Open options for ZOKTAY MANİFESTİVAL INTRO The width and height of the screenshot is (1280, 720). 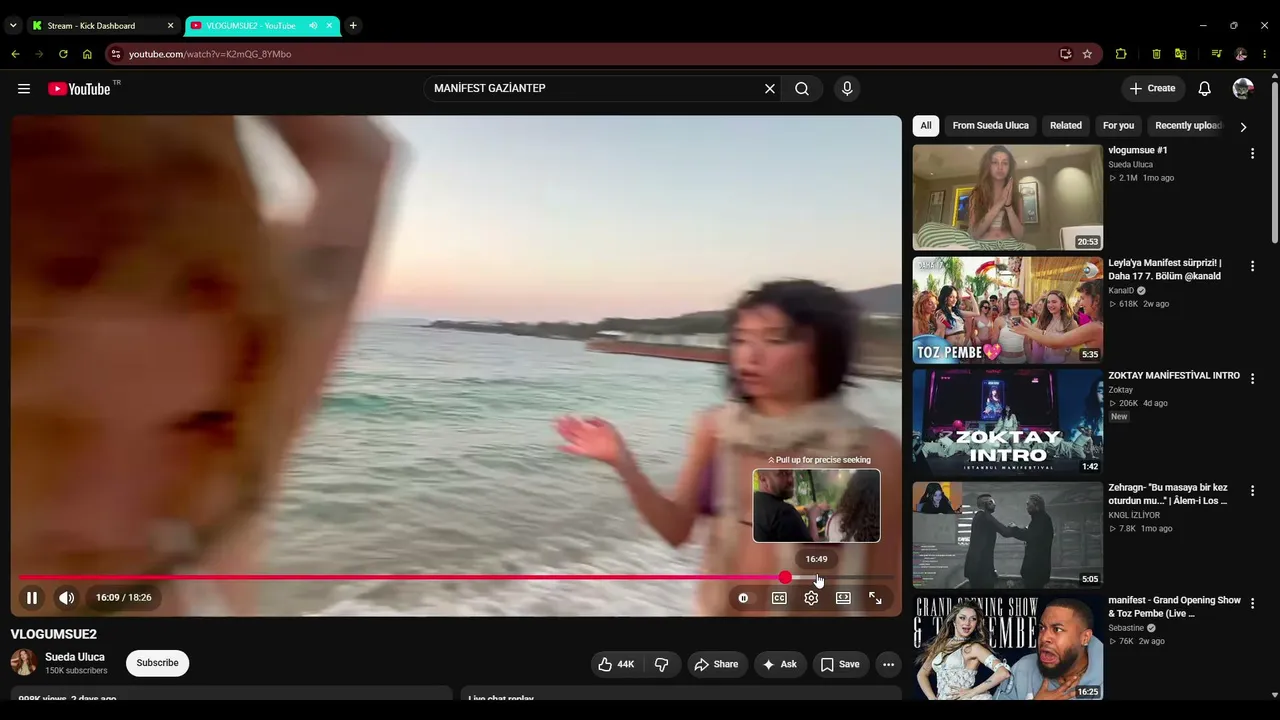(1252, 379)
